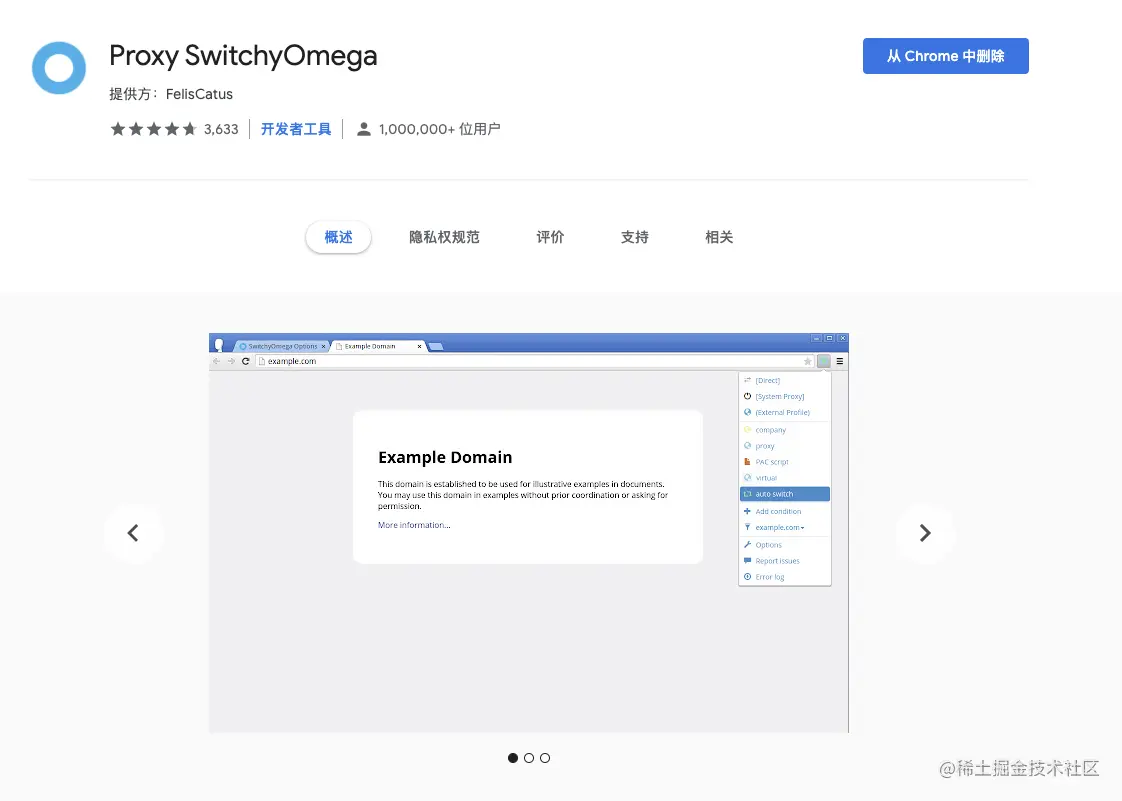Viewport: 1122px width, 801px height.
Task: Open the 开发者工具 category link
Action: 296,129
